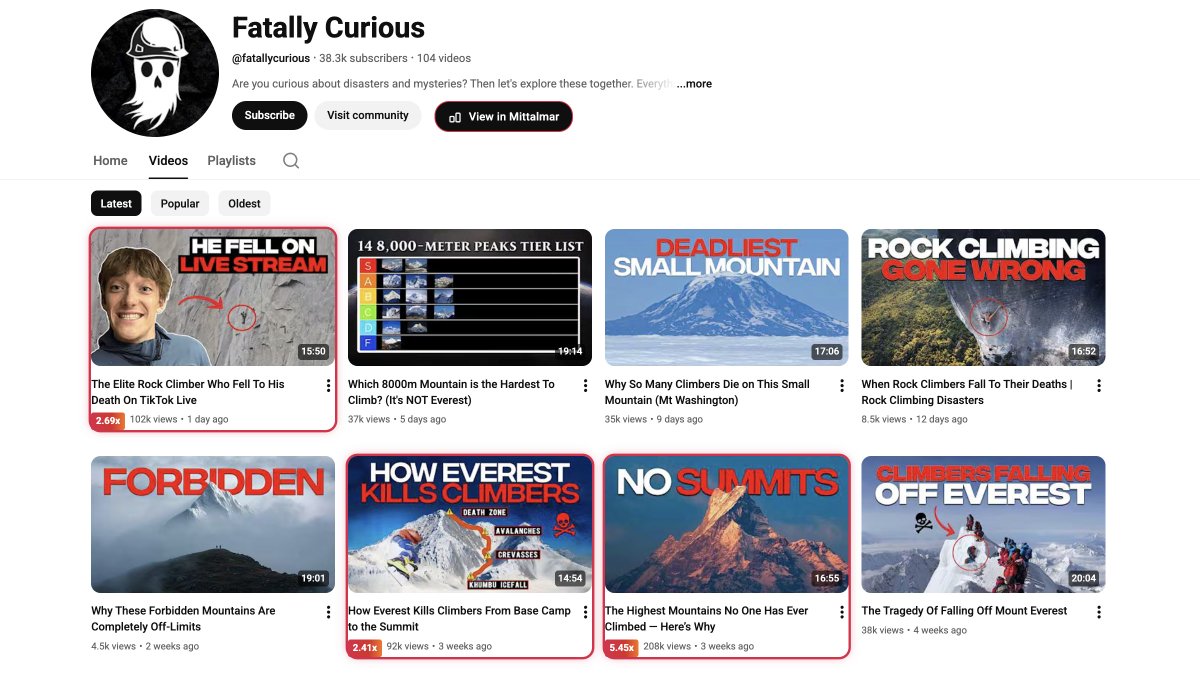Click the channel search magnifier icon
This screenshot has width=1200, height=675.
(x=291, y=161)
